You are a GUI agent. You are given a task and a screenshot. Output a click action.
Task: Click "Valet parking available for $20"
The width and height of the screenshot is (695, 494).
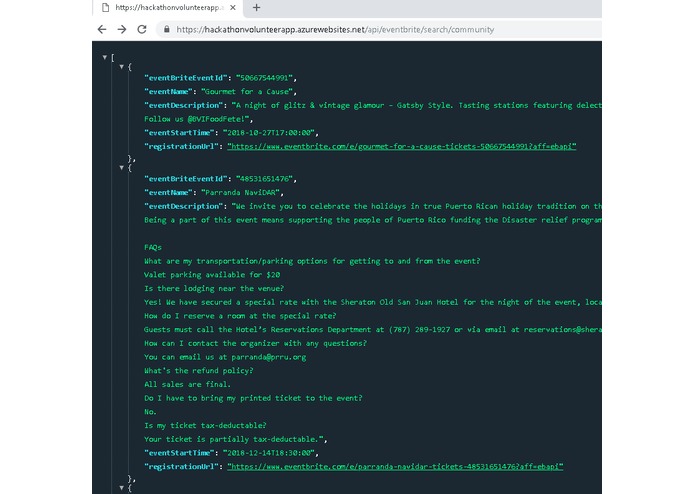click(212, 275)
